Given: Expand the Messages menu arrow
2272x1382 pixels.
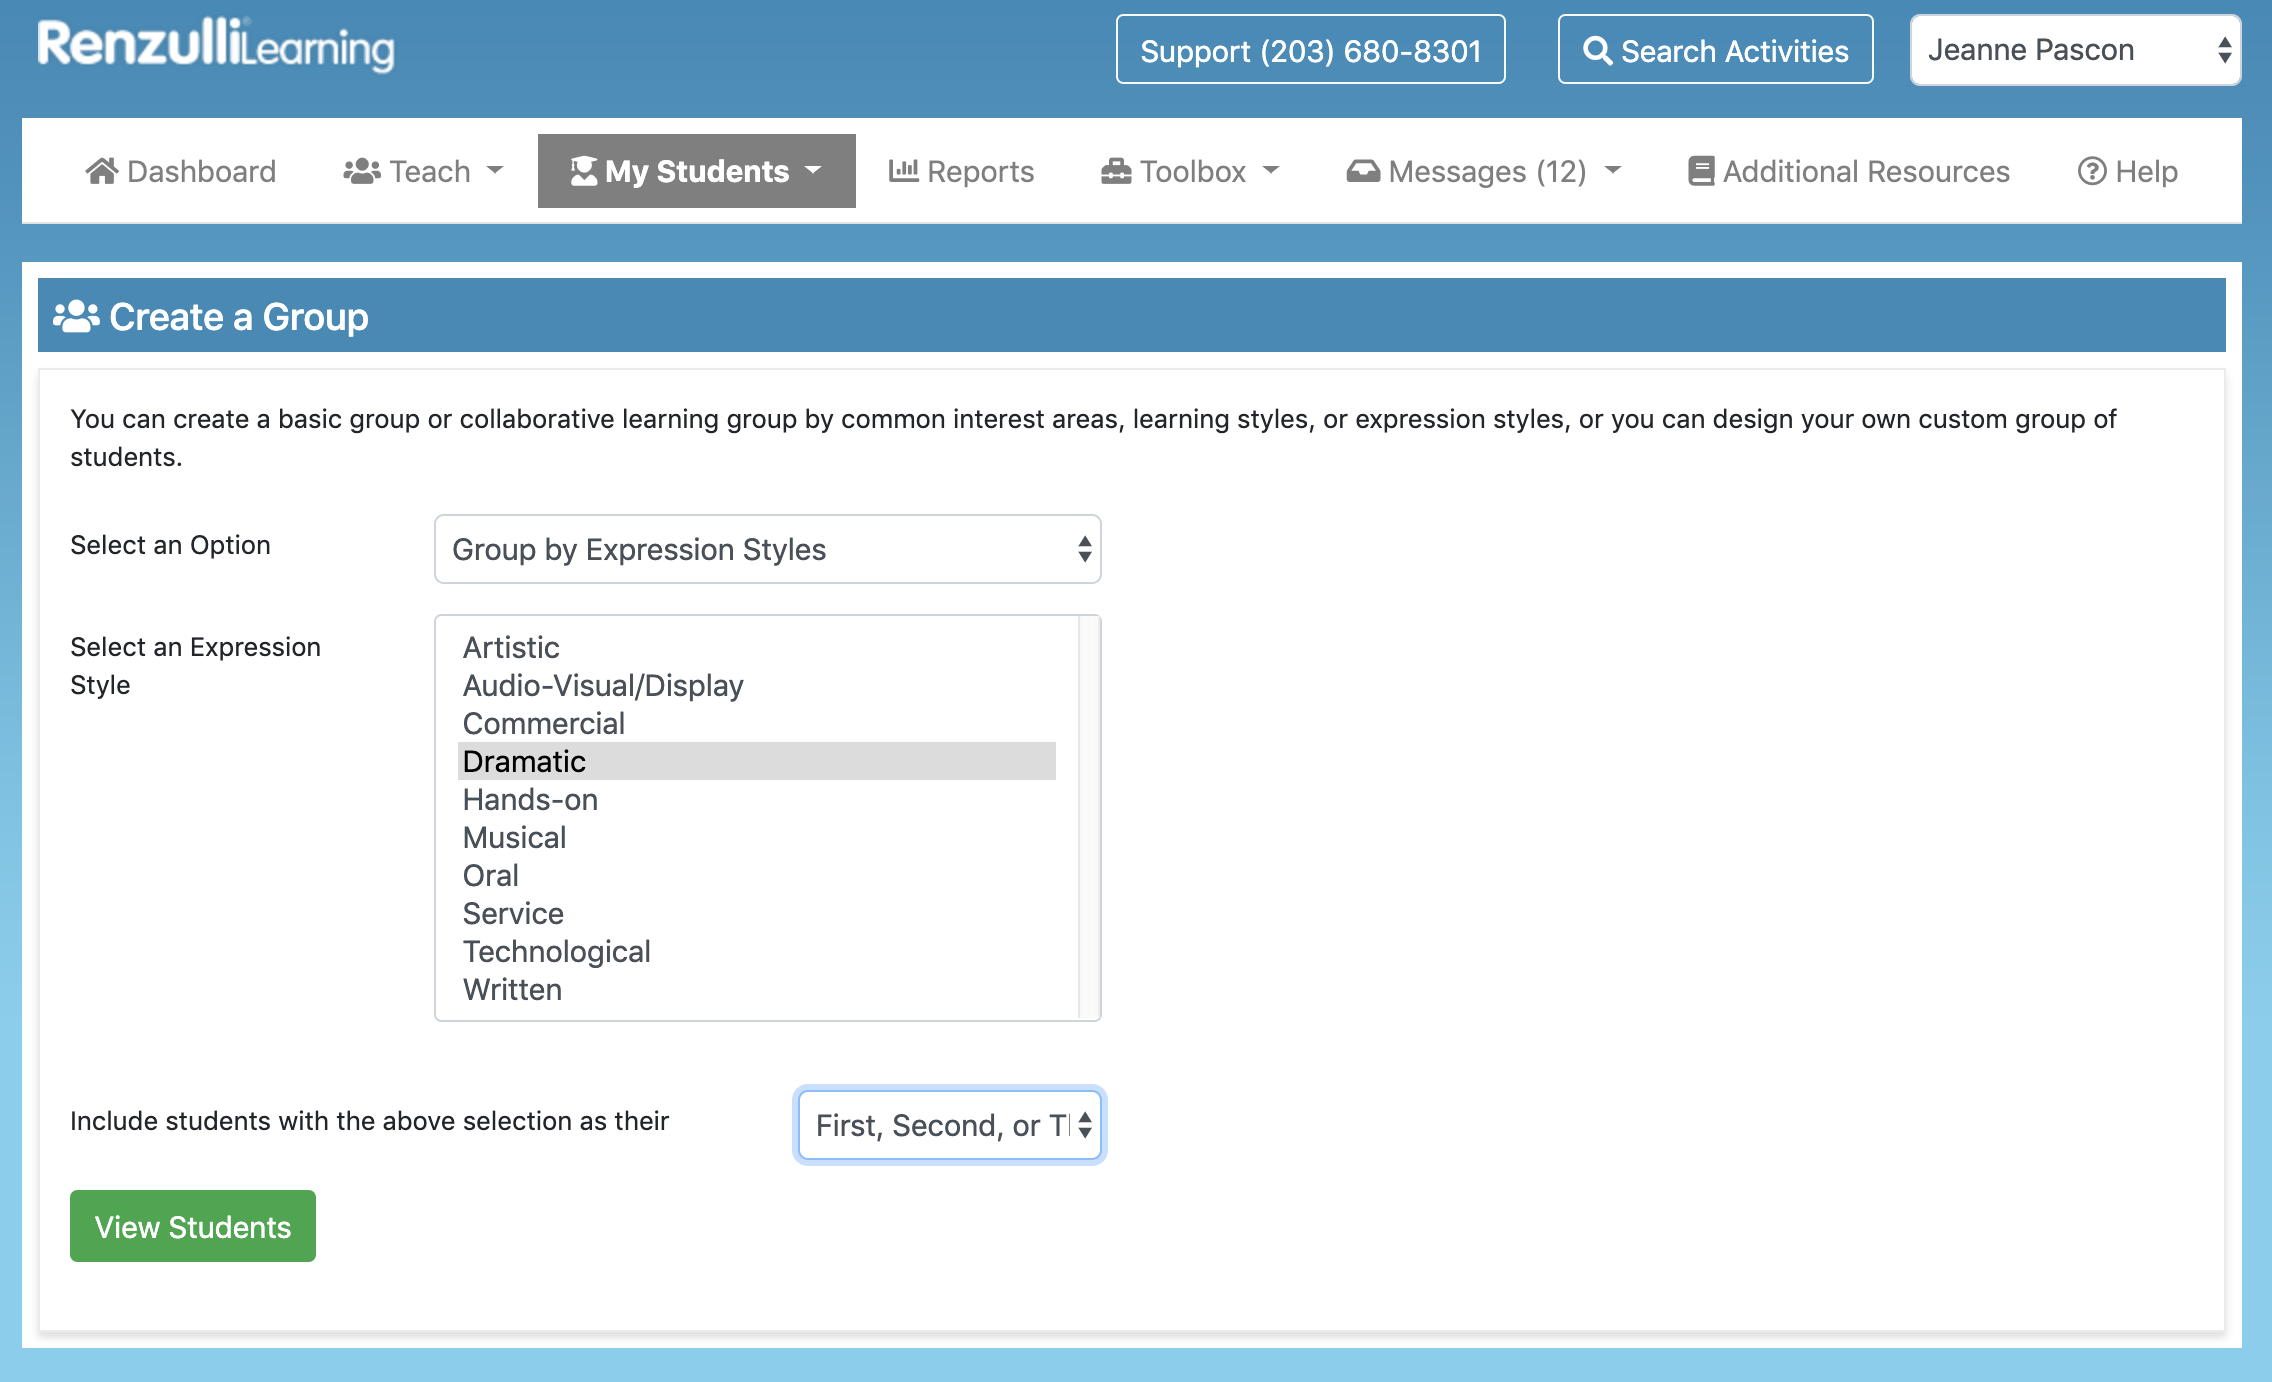Looking at the screenshot, I should [1613, 171].
